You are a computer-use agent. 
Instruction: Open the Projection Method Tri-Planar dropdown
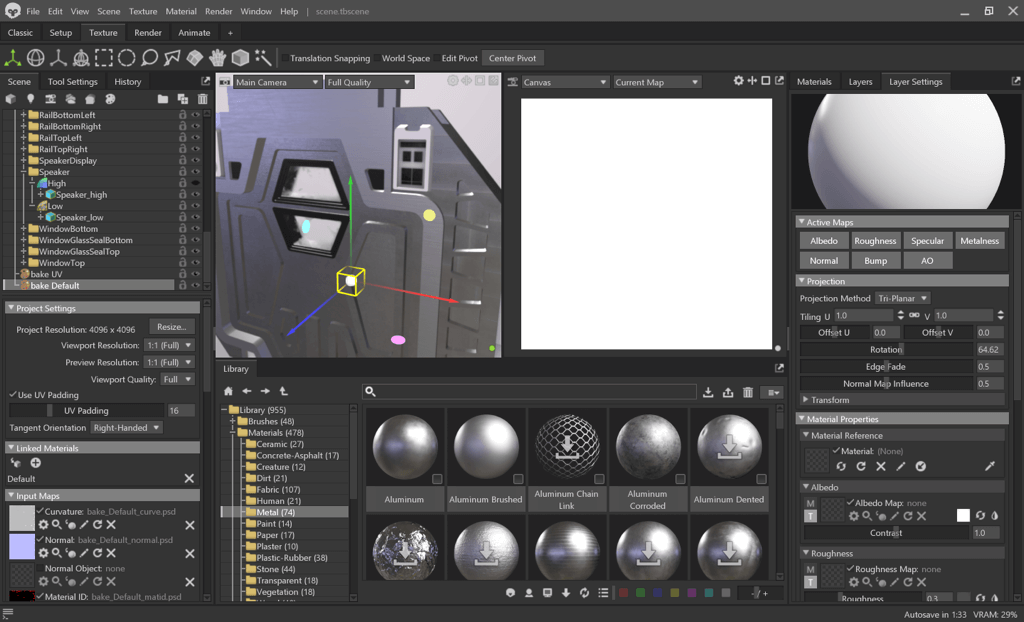click(902, 298)
